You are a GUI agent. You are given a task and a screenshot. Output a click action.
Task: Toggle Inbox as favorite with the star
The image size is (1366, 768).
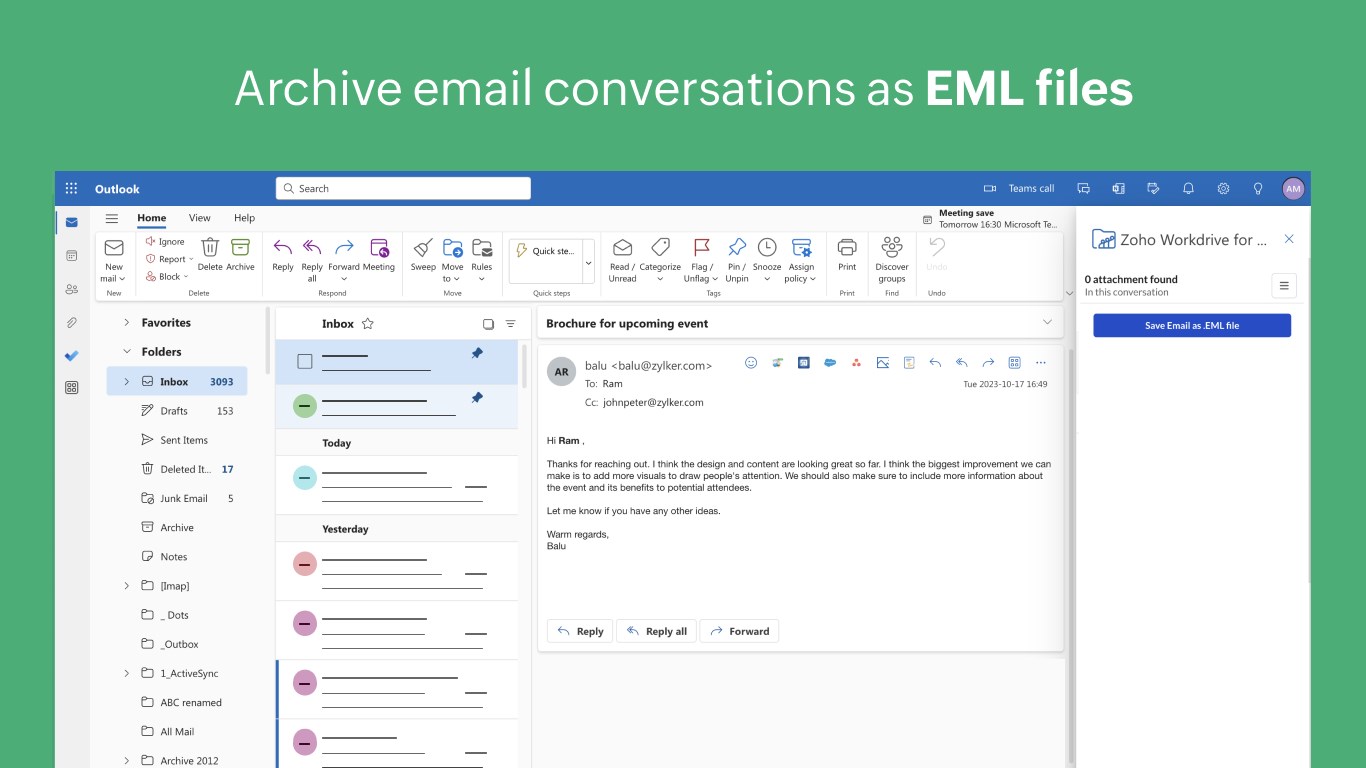pos(367,324)
